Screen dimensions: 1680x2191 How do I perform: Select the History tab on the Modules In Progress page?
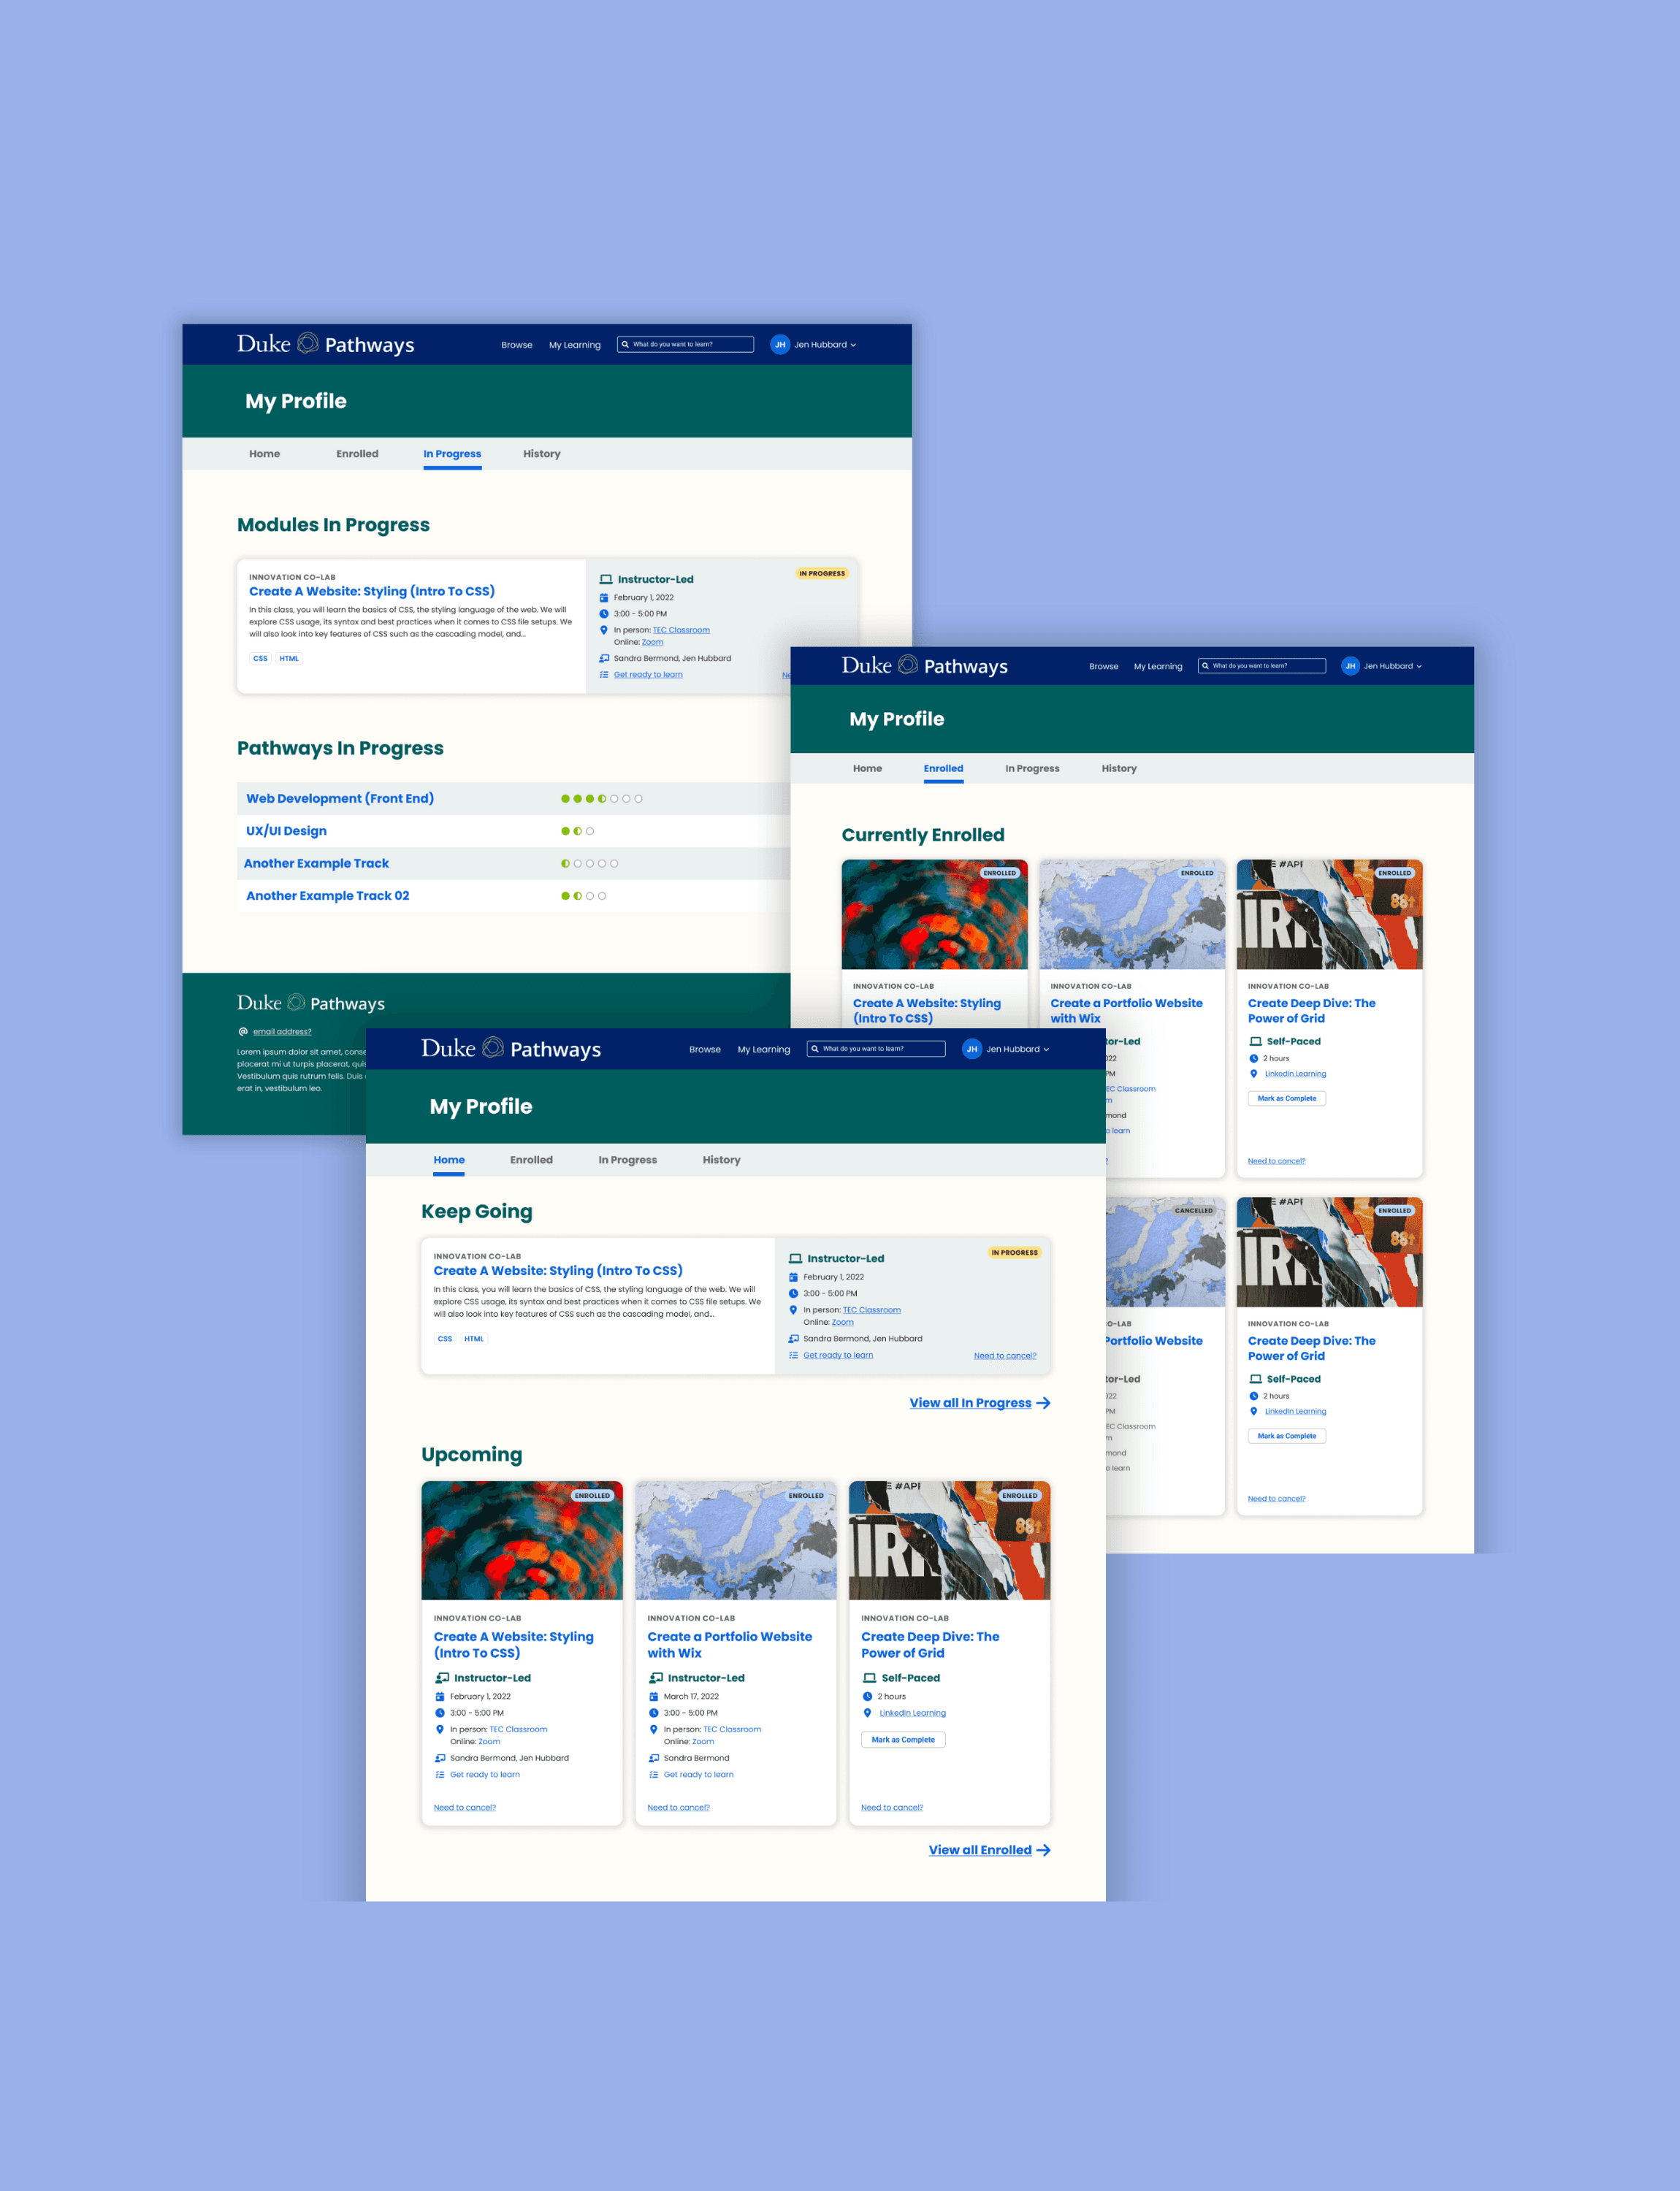(541, 454)
